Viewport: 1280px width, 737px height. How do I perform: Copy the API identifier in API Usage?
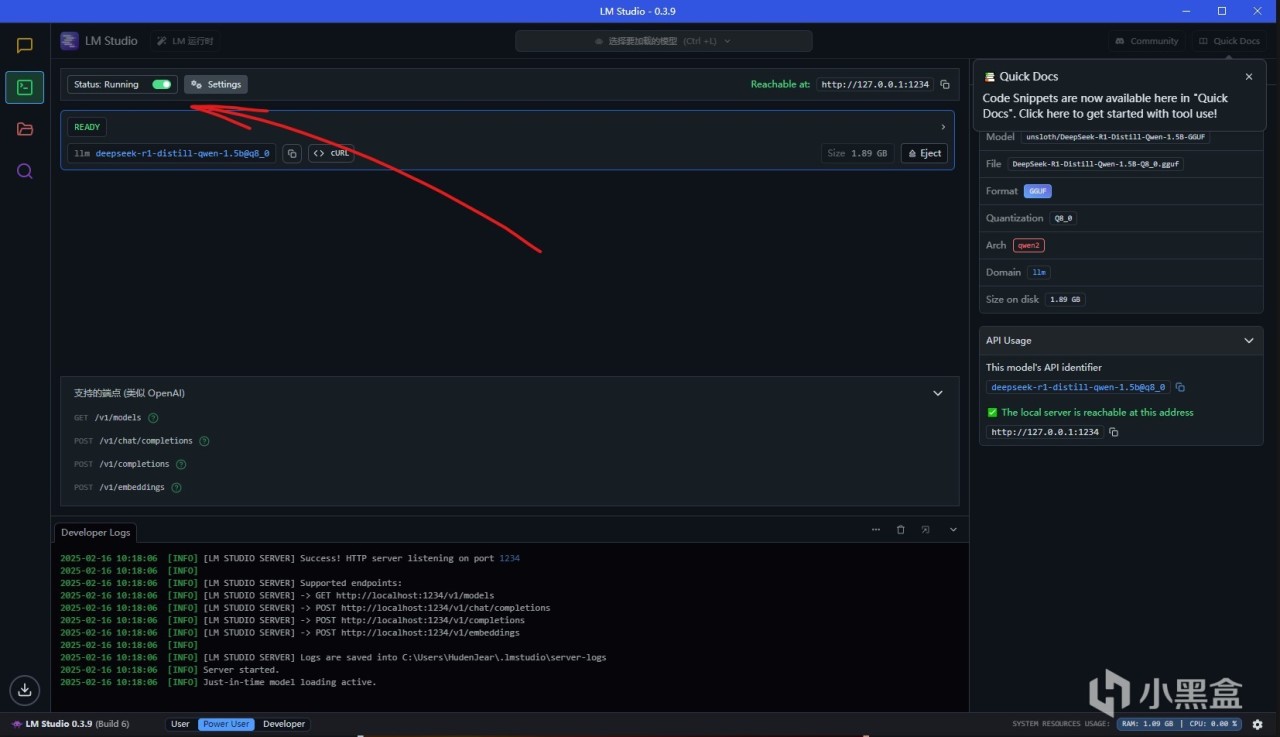click(1180, 387)
